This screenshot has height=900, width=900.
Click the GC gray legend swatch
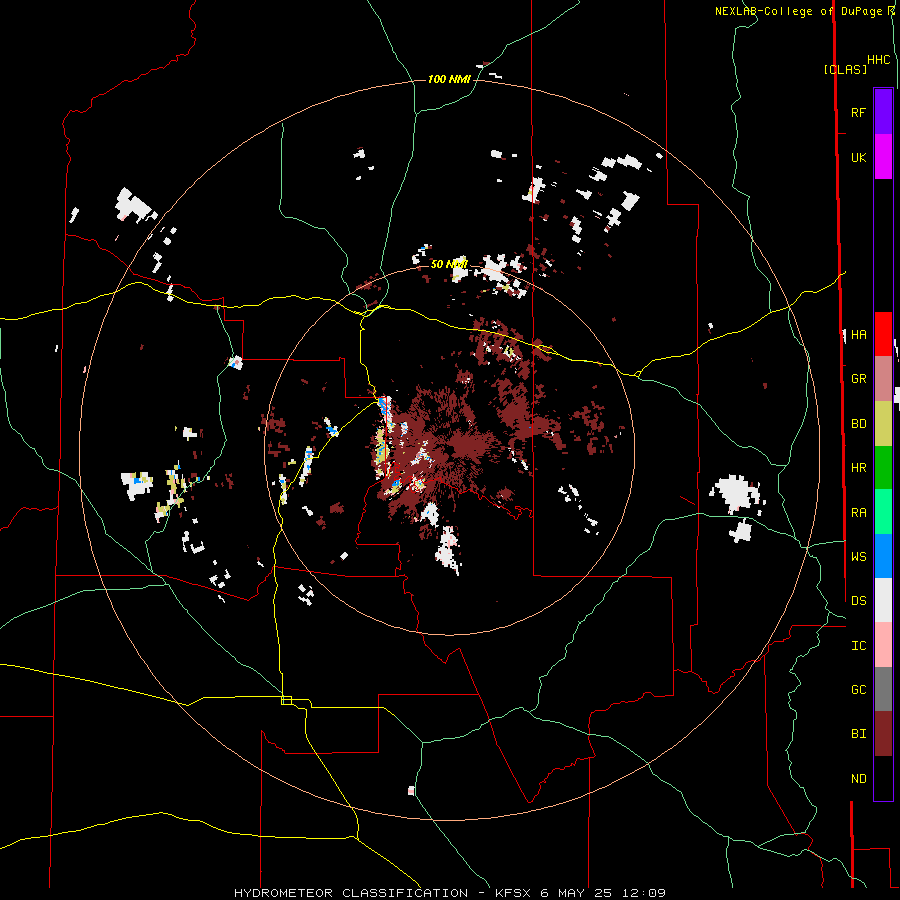tap(883, 689)
